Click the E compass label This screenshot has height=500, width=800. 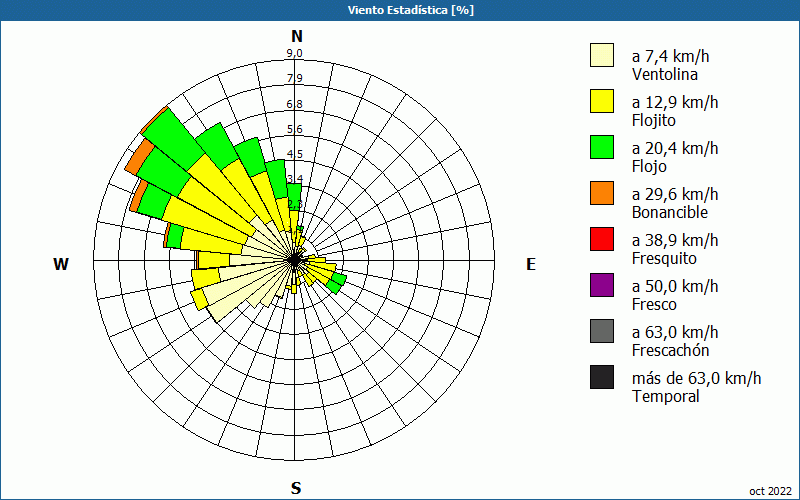tap(531, 264)
